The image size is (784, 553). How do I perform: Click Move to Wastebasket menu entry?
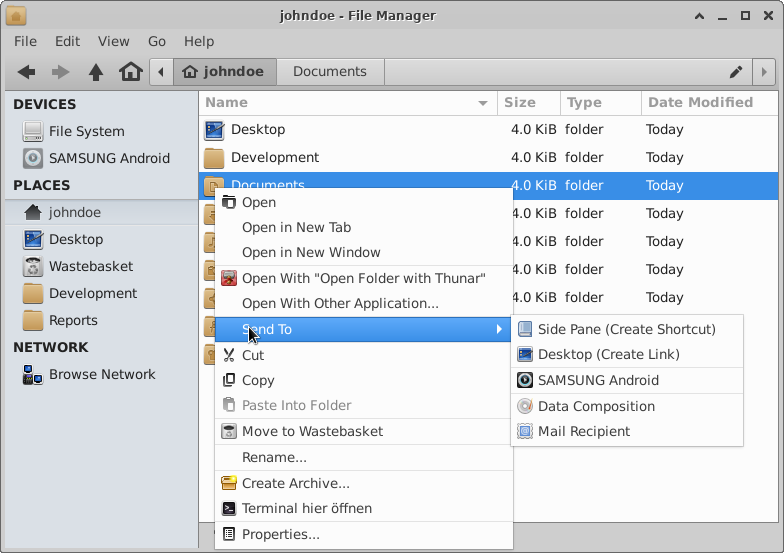click(364, 432)
